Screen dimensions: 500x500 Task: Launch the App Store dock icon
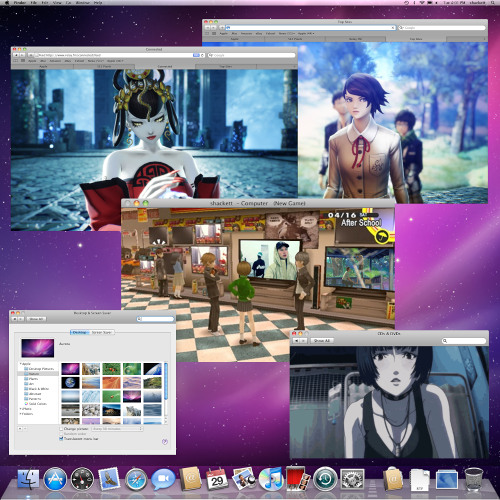tap(55, 479)
